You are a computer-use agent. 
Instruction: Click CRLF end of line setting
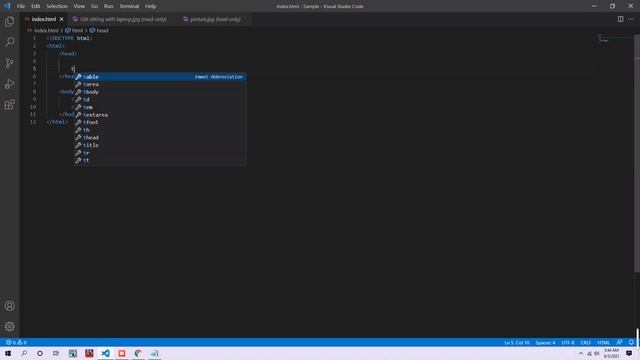[x=586, y=342]
